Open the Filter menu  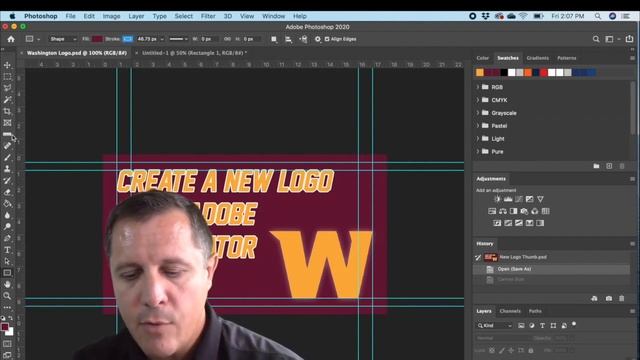point(208,16)
